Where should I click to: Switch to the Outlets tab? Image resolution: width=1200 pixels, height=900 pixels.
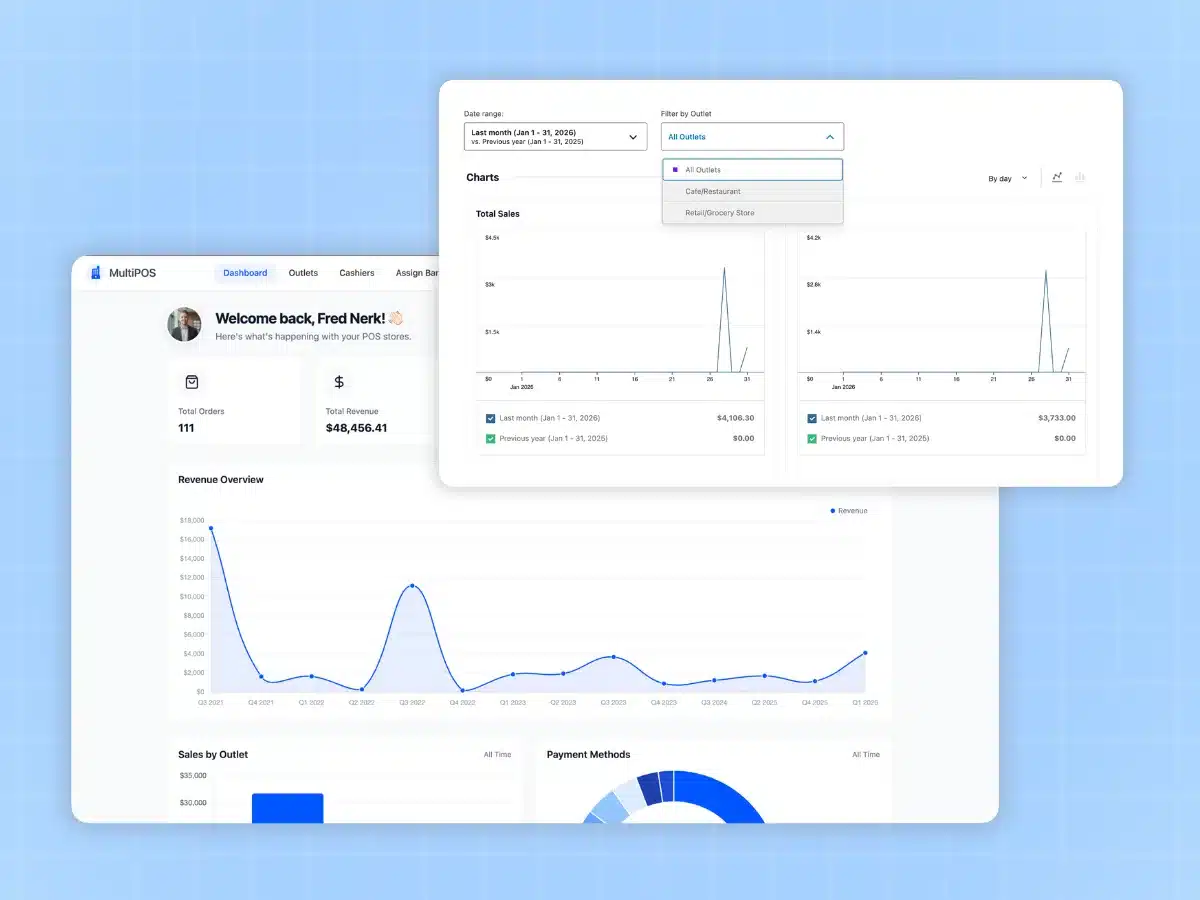coord(302,272)
